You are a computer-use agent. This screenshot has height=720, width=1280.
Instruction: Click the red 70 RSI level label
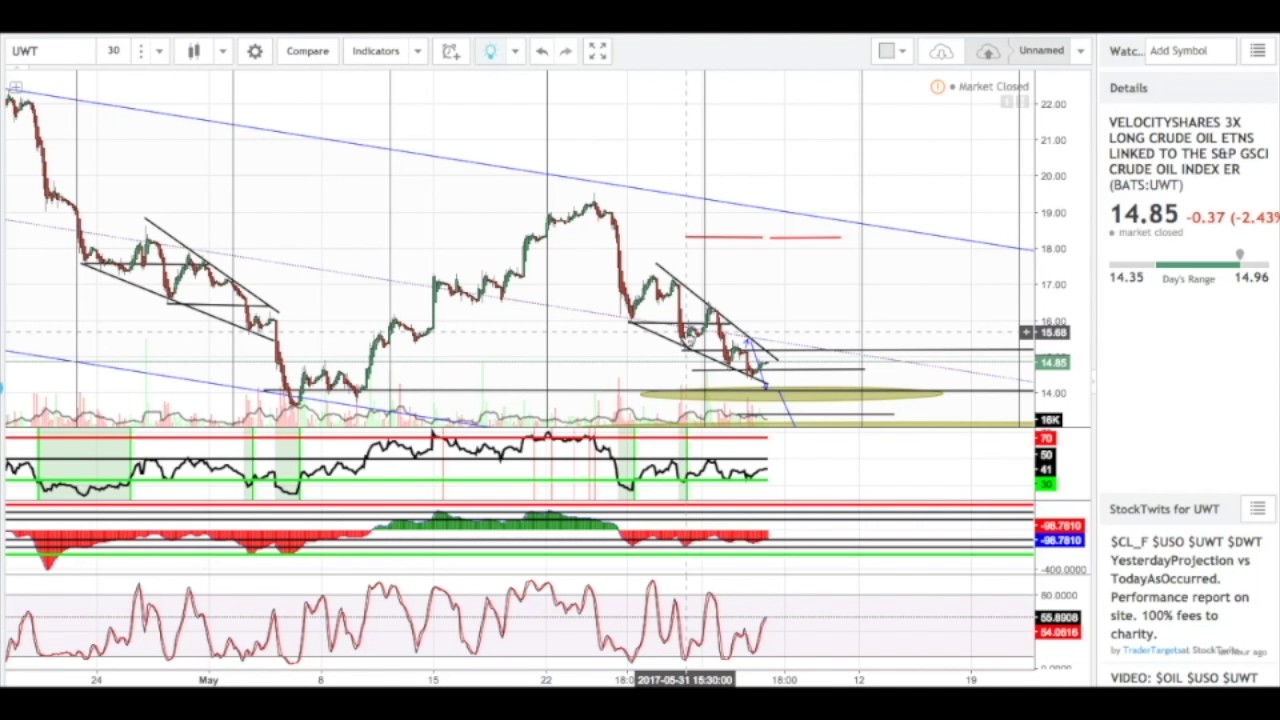point(1046,439)
